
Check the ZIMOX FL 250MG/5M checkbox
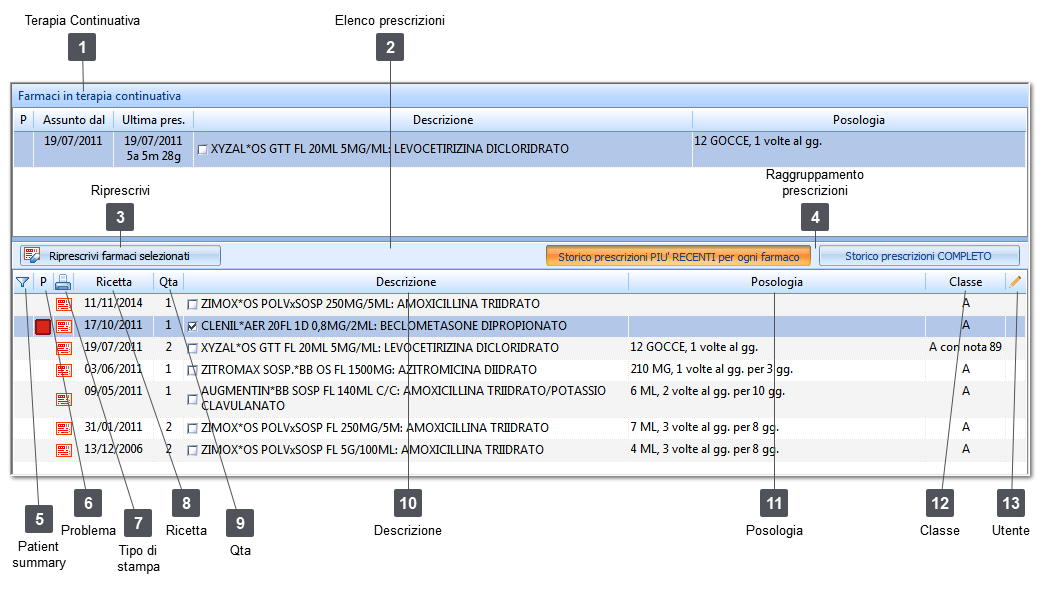click(192, 428)
